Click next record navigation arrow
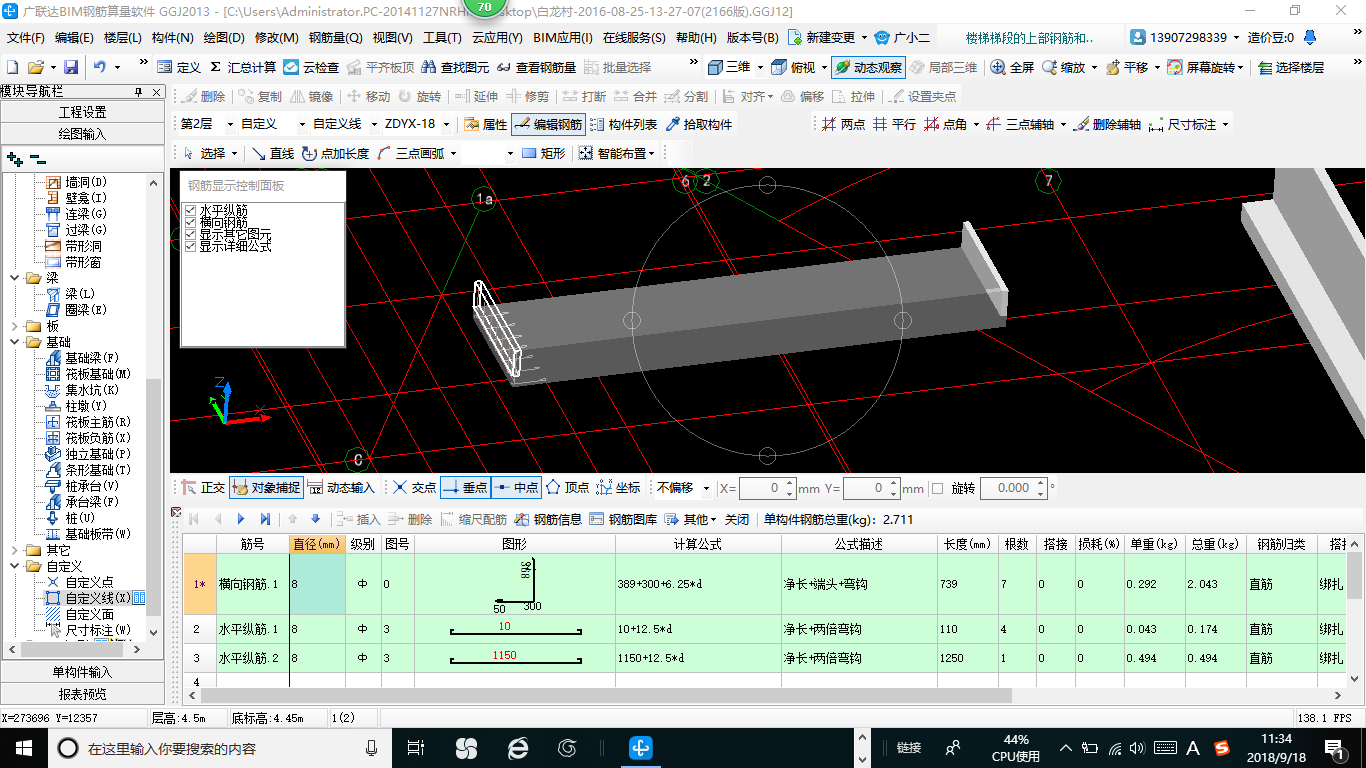 [241, 519]
